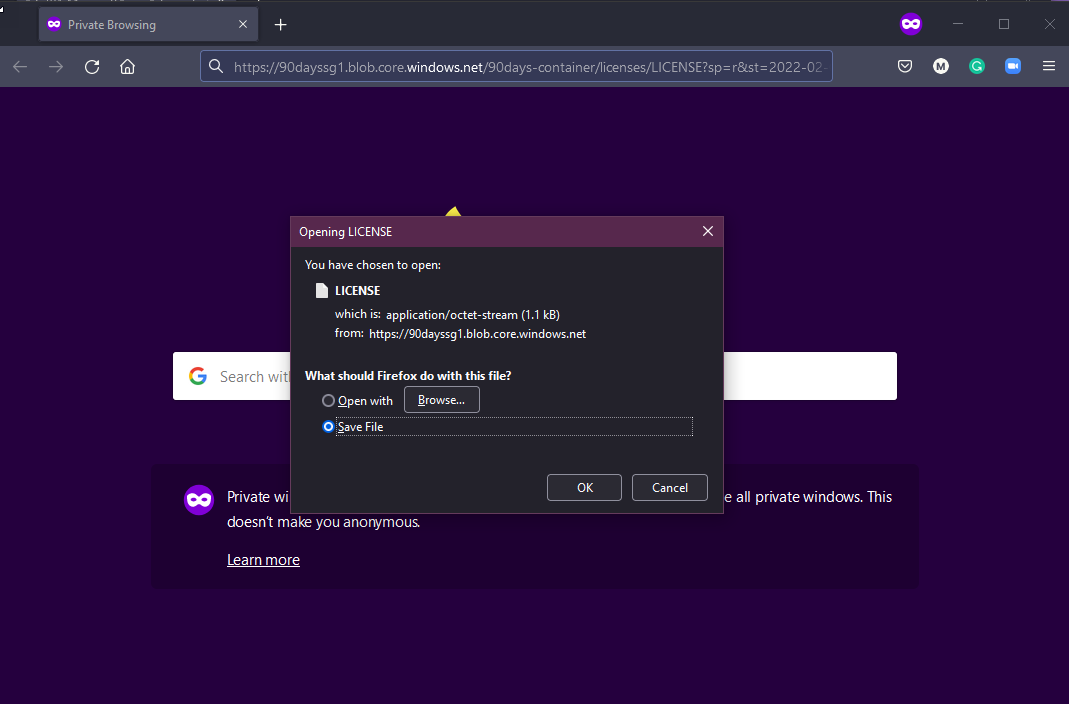Select the Open with radio option
Screen dimensions: 1069x704
click(x=329, y=401)
